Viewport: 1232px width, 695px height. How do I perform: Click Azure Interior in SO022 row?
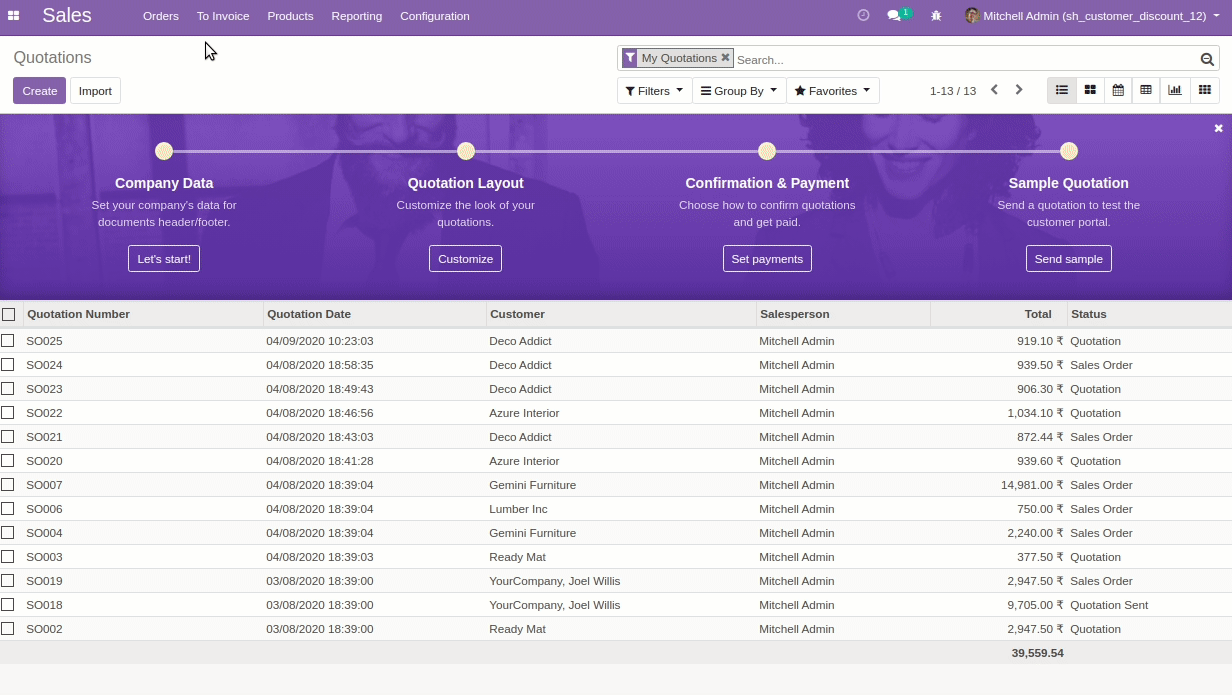click(x=524, y=413)
